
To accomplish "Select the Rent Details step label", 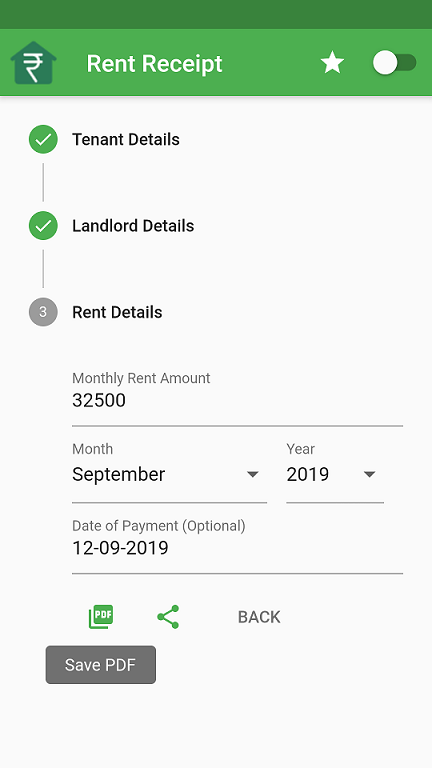I will (117, 312).
